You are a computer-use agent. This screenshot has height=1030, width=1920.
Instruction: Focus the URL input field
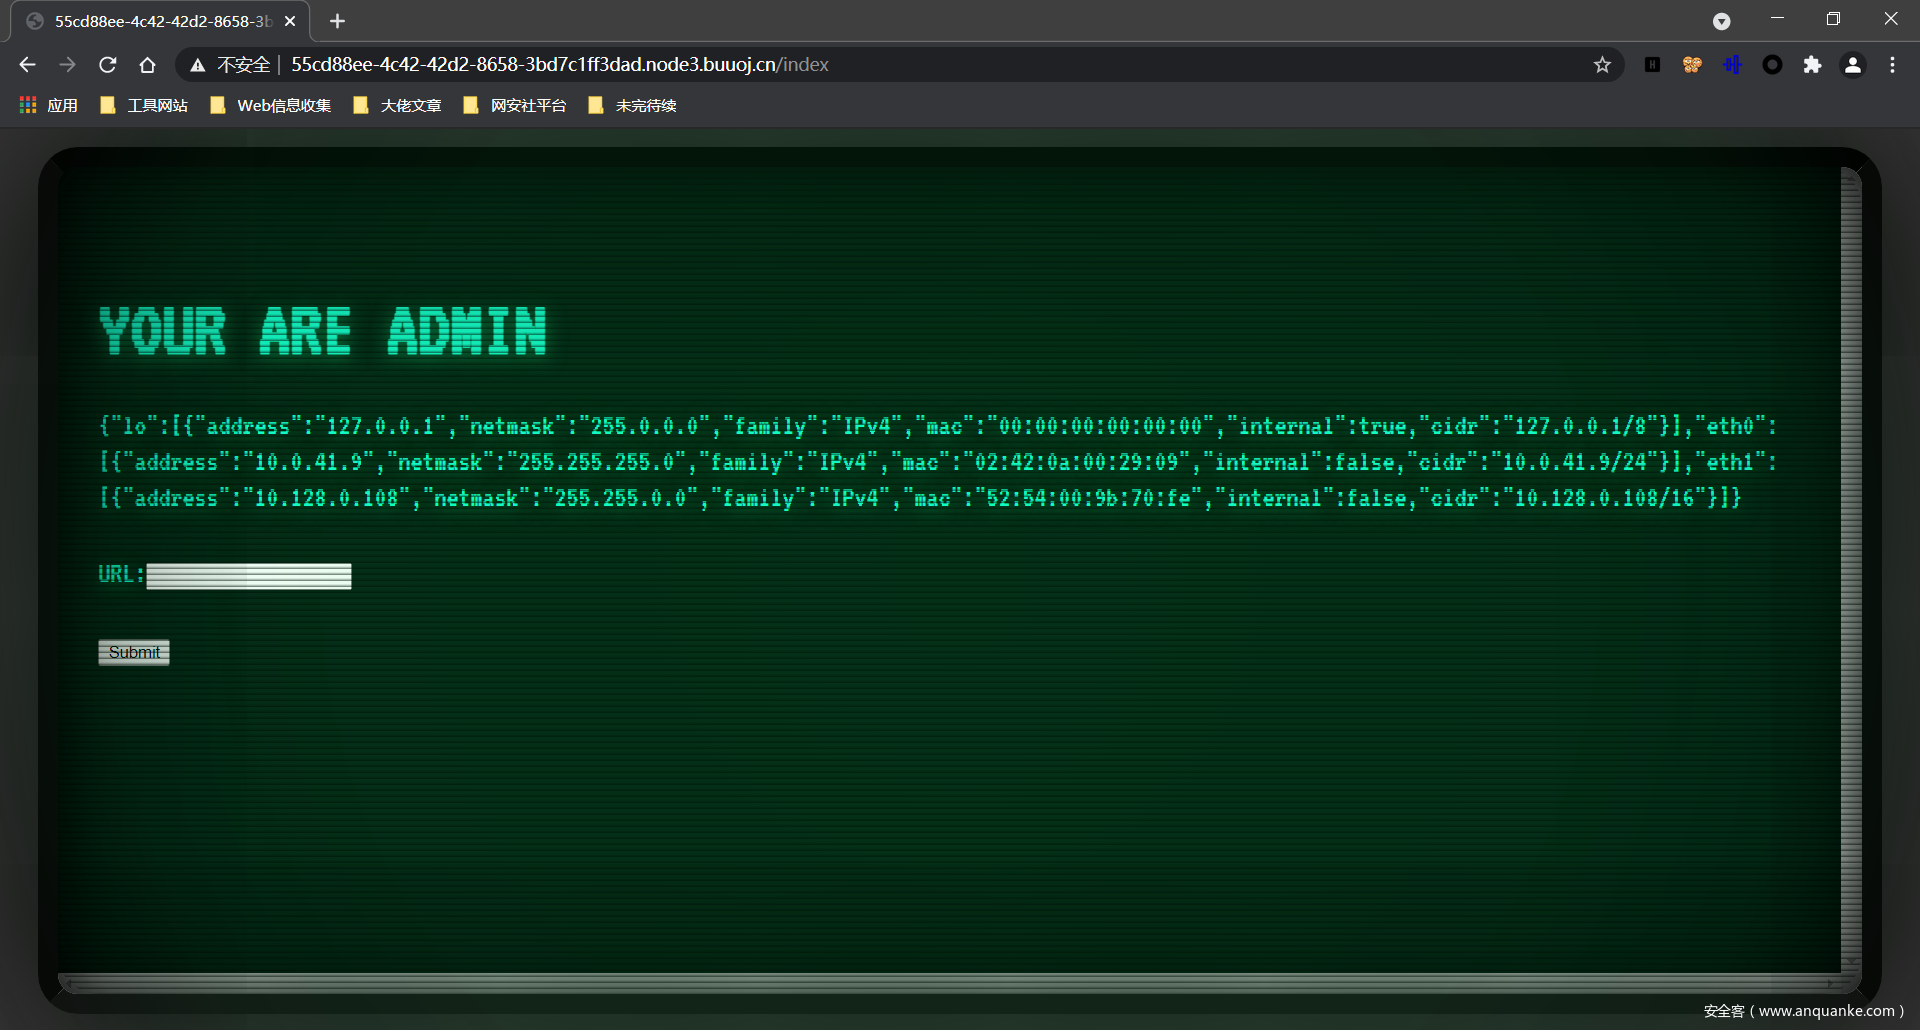click(249, 576)
